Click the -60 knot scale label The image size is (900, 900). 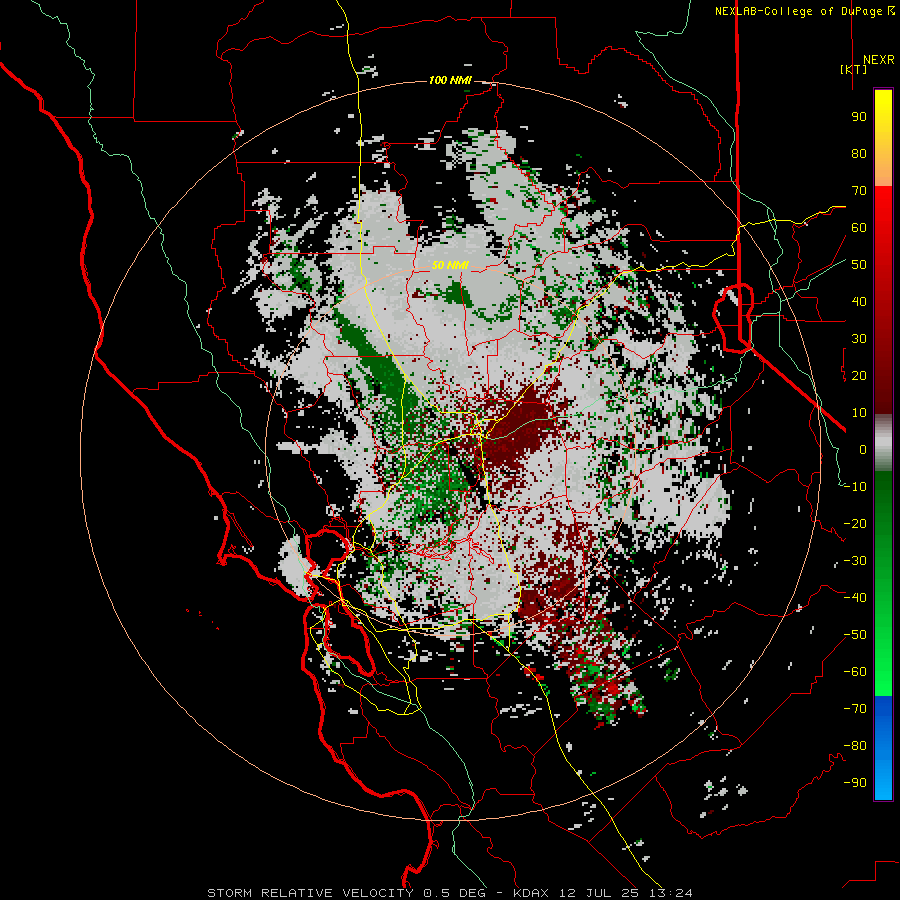[855, 672]
